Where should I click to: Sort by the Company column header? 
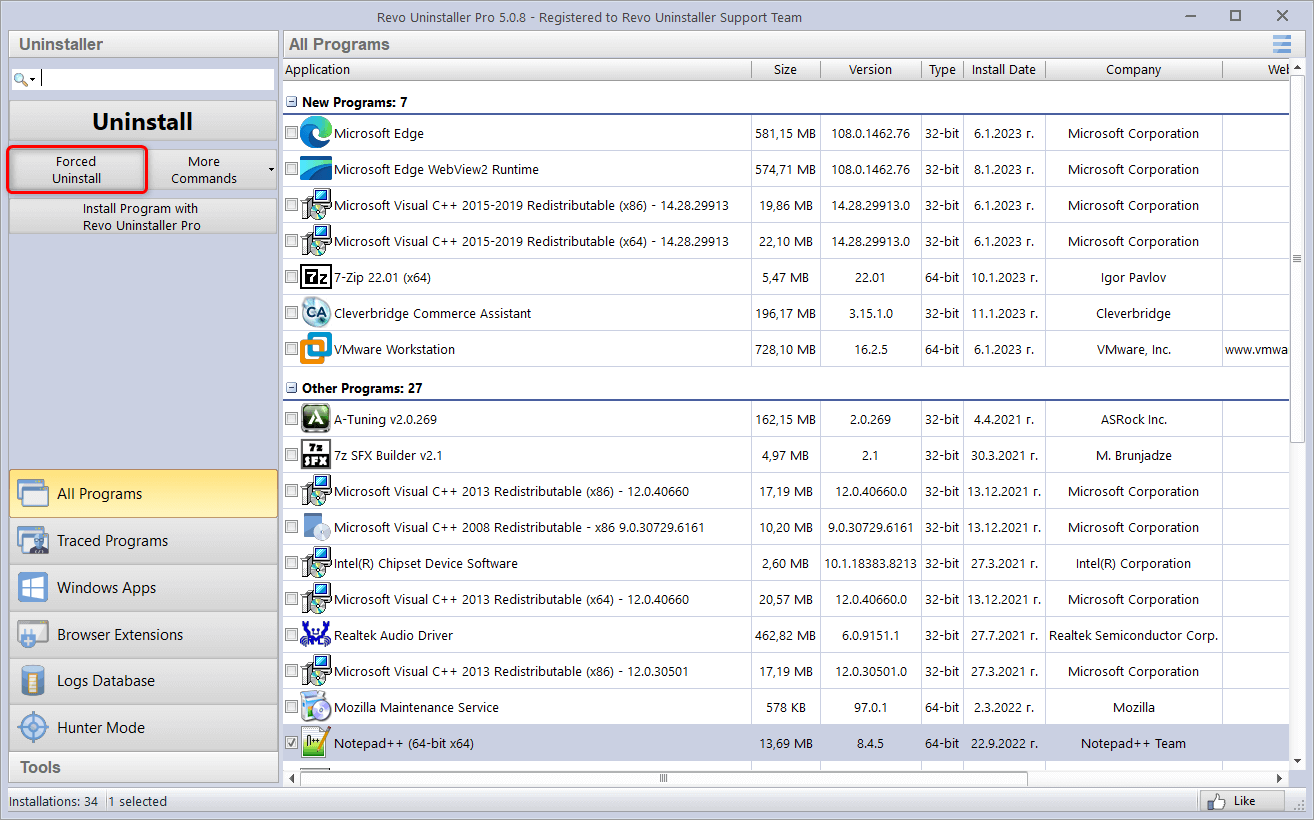[x=1134, y=70]
